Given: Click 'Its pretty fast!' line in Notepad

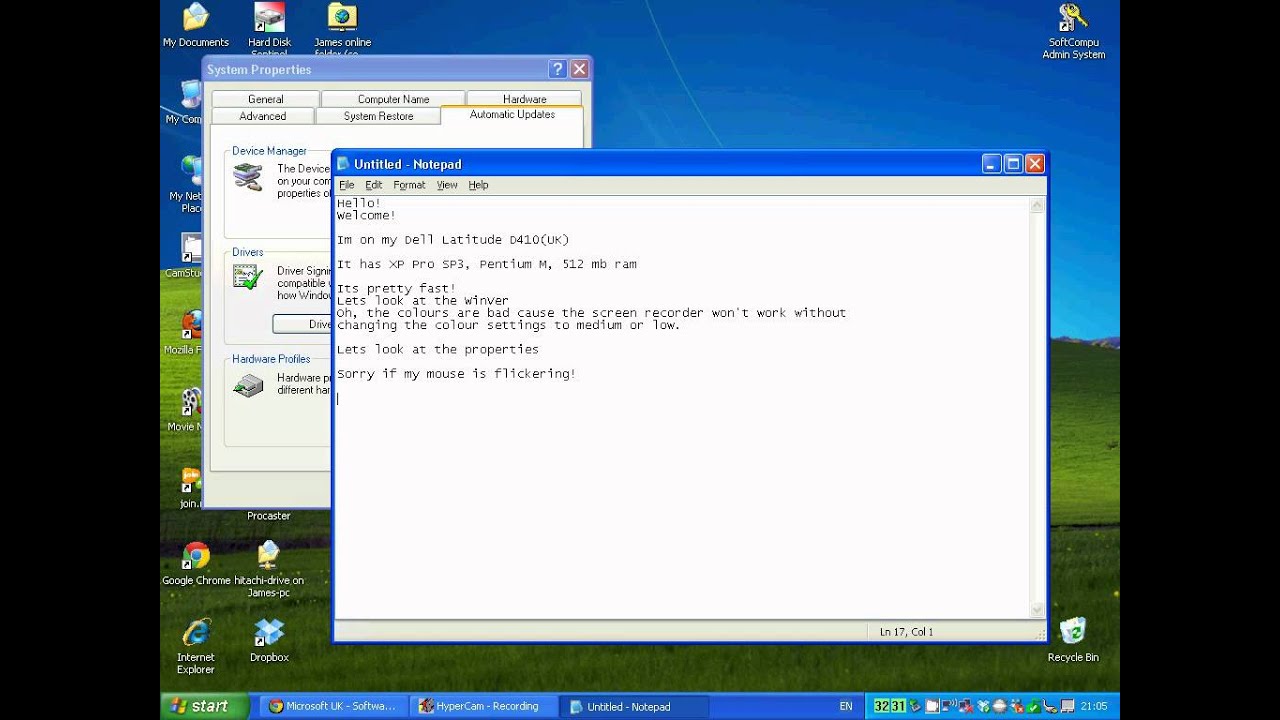Looking at the screenshot, I should pos(396,288).
